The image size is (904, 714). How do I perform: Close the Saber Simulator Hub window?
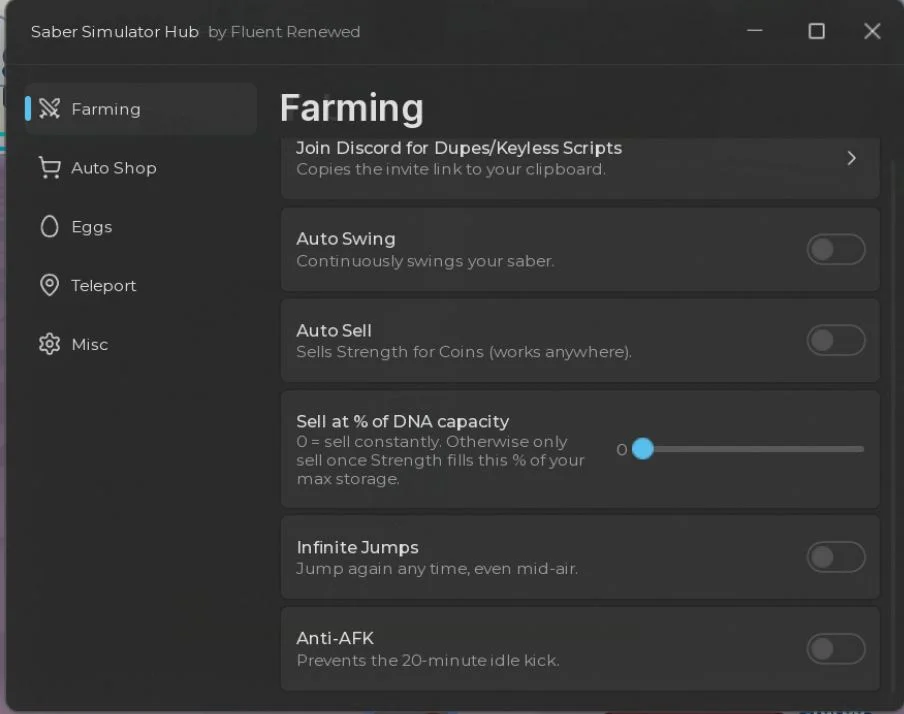pyautogui.click(x=872, y=31)
